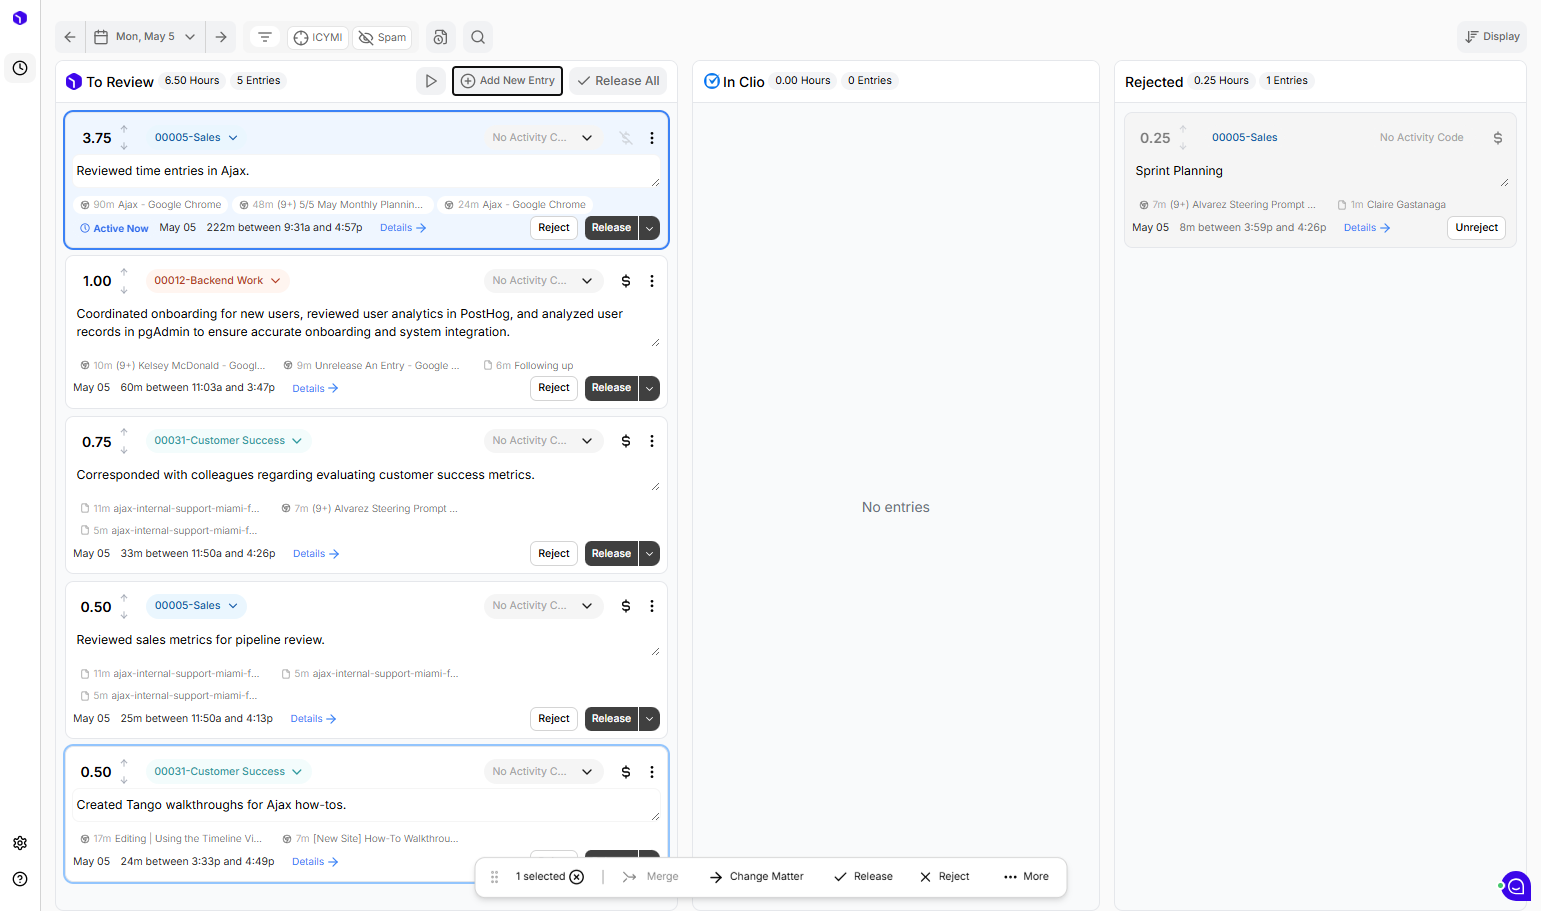Screen dimensions: 1541x911
Task: Go to the next day with the forward arrow
Action: [221, 37]
